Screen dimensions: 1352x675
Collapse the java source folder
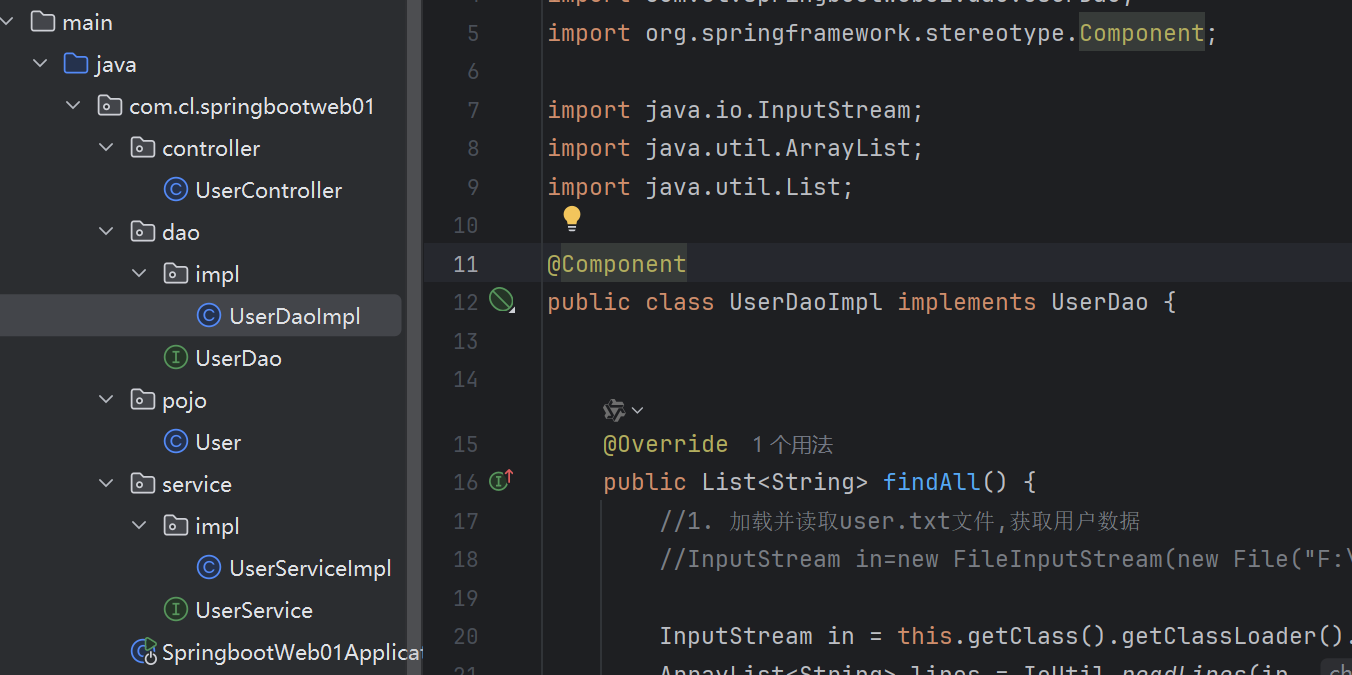(40, 64)
